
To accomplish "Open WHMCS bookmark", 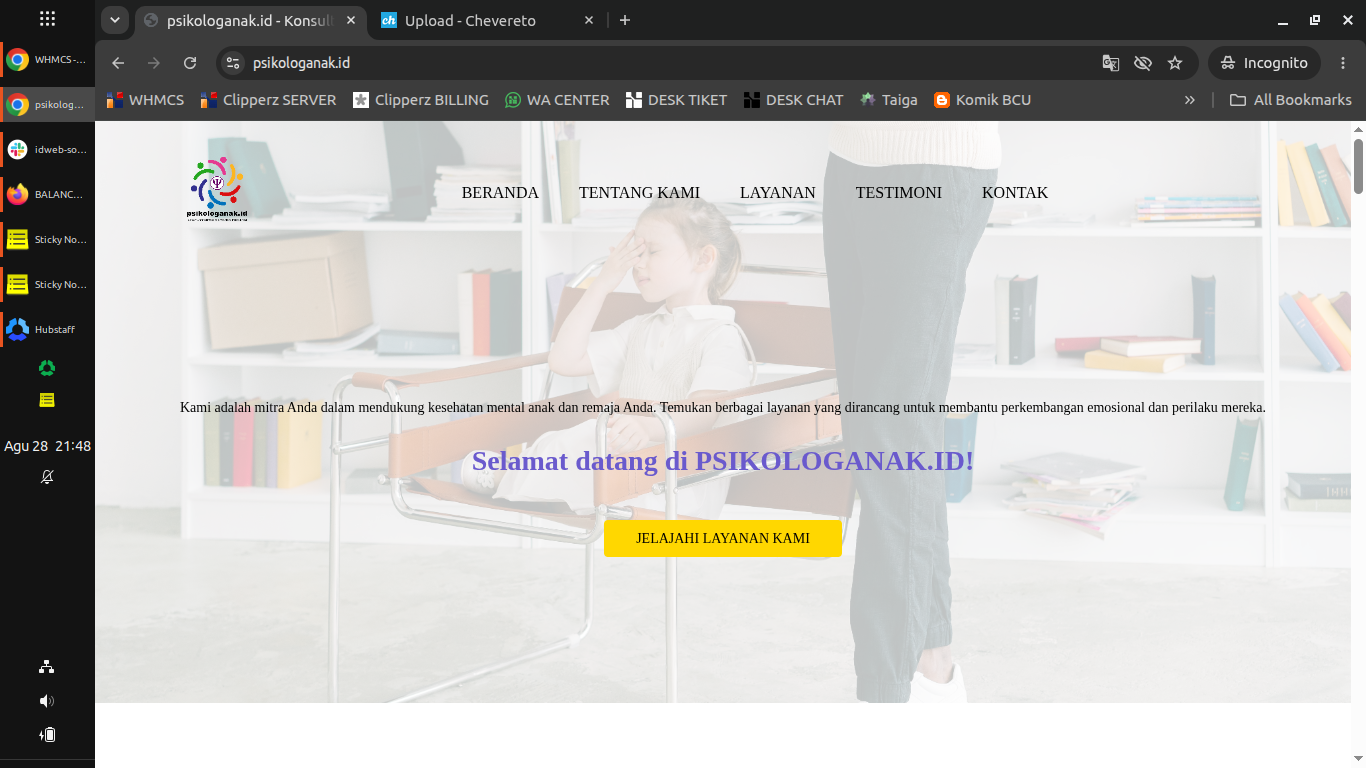I will (146, 100).
